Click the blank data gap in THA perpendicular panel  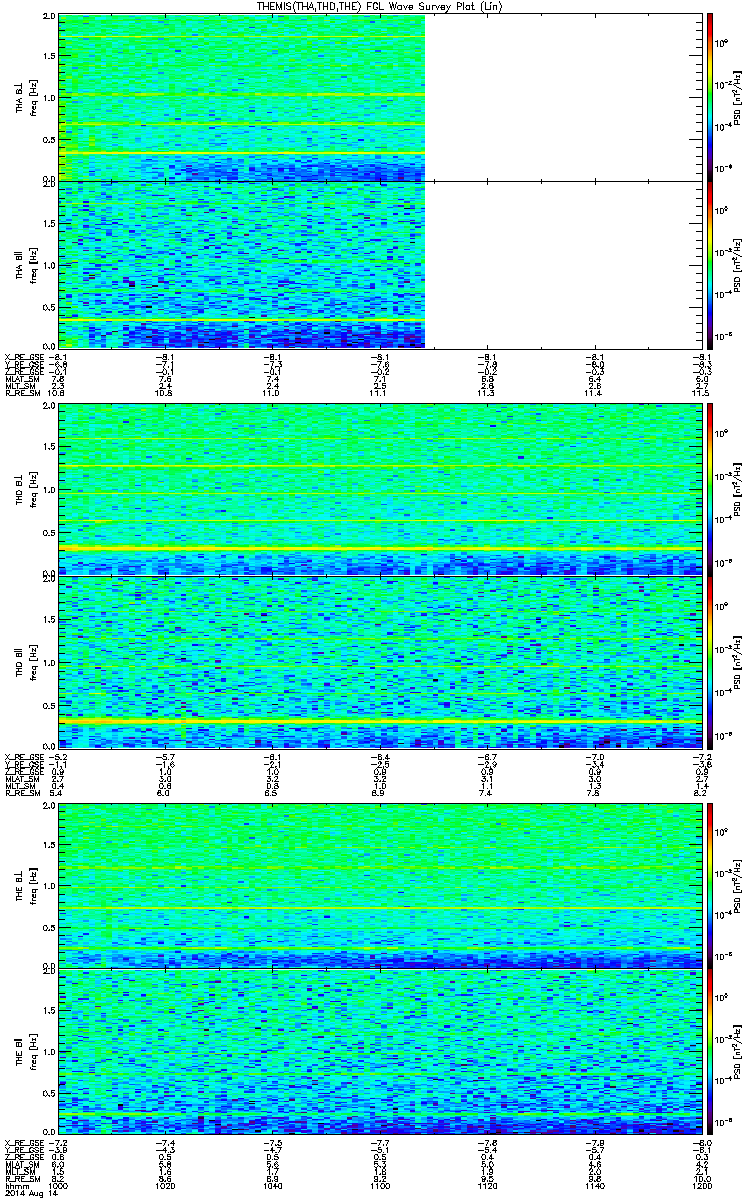click(562, 97)
